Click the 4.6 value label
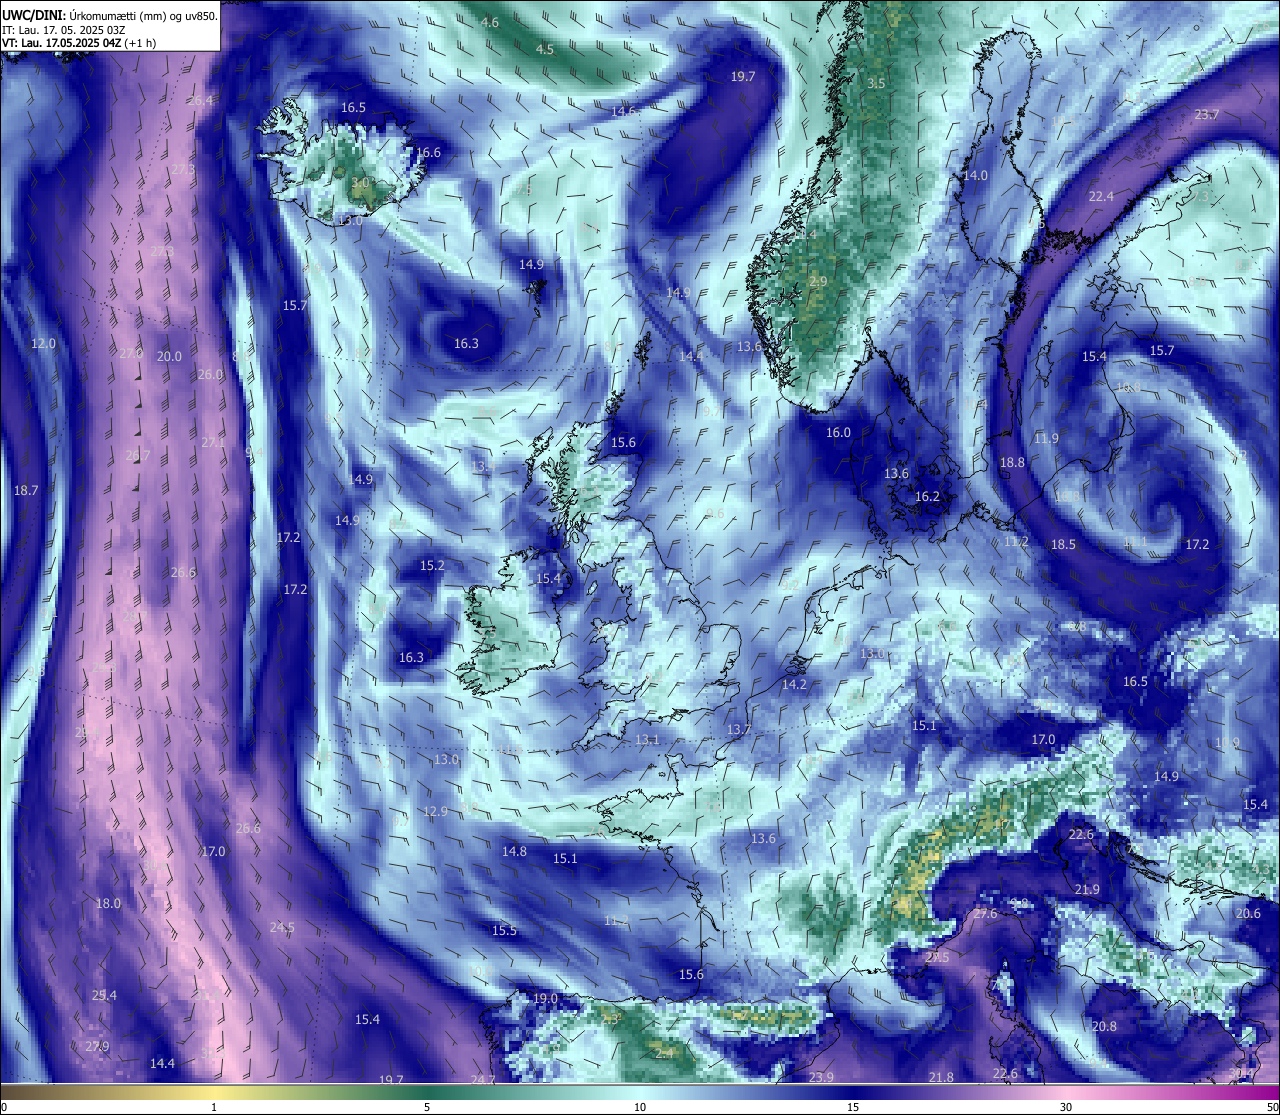This screenshot has width=1280, height=1115. coord(490,22)
